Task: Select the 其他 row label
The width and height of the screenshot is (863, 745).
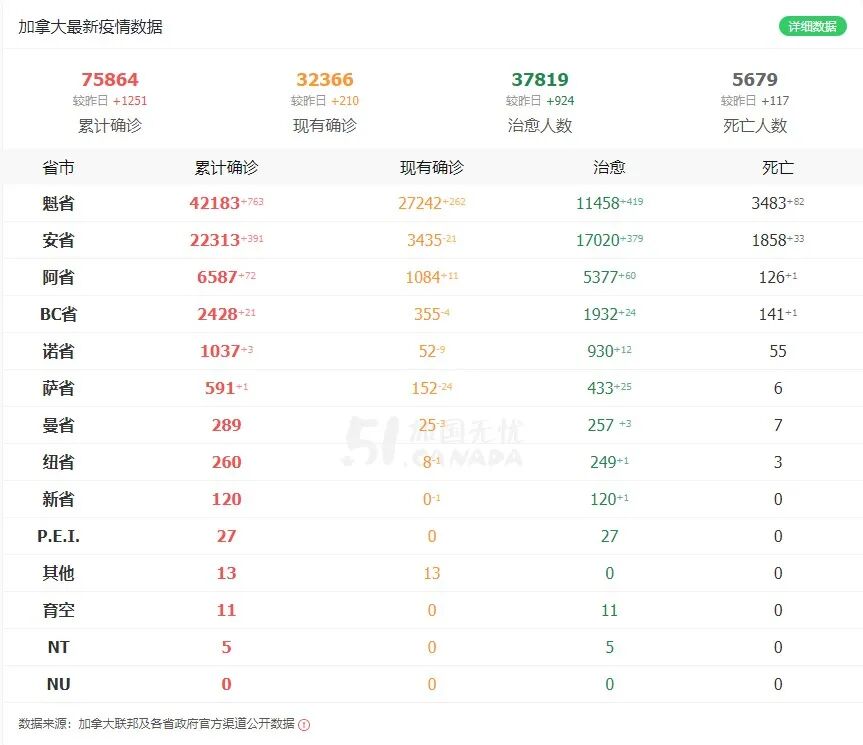Action: (58, 573)
